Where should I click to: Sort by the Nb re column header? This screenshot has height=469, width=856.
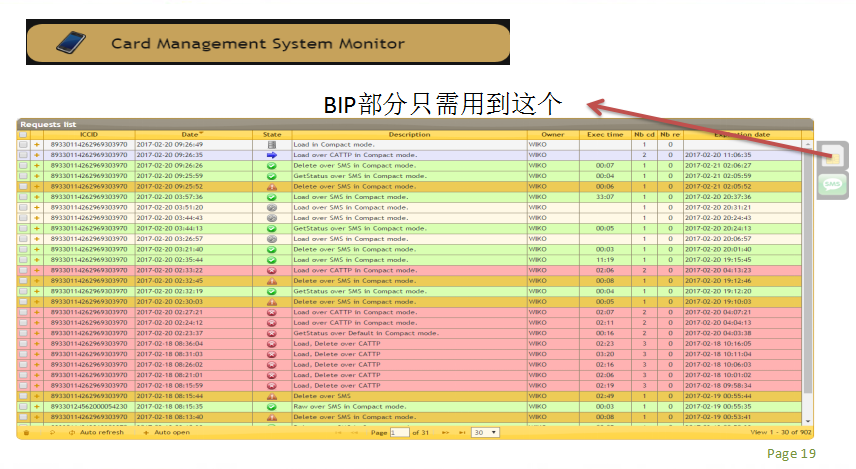pyautogui.click(x=670, y=134)
